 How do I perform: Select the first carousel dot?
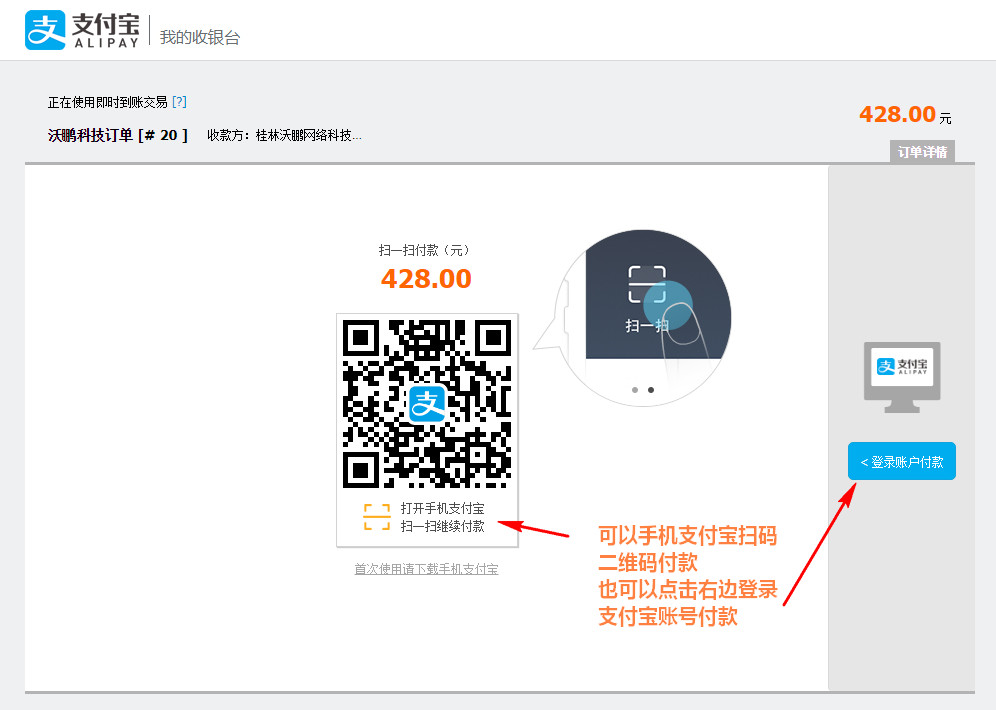coord(635,390)
